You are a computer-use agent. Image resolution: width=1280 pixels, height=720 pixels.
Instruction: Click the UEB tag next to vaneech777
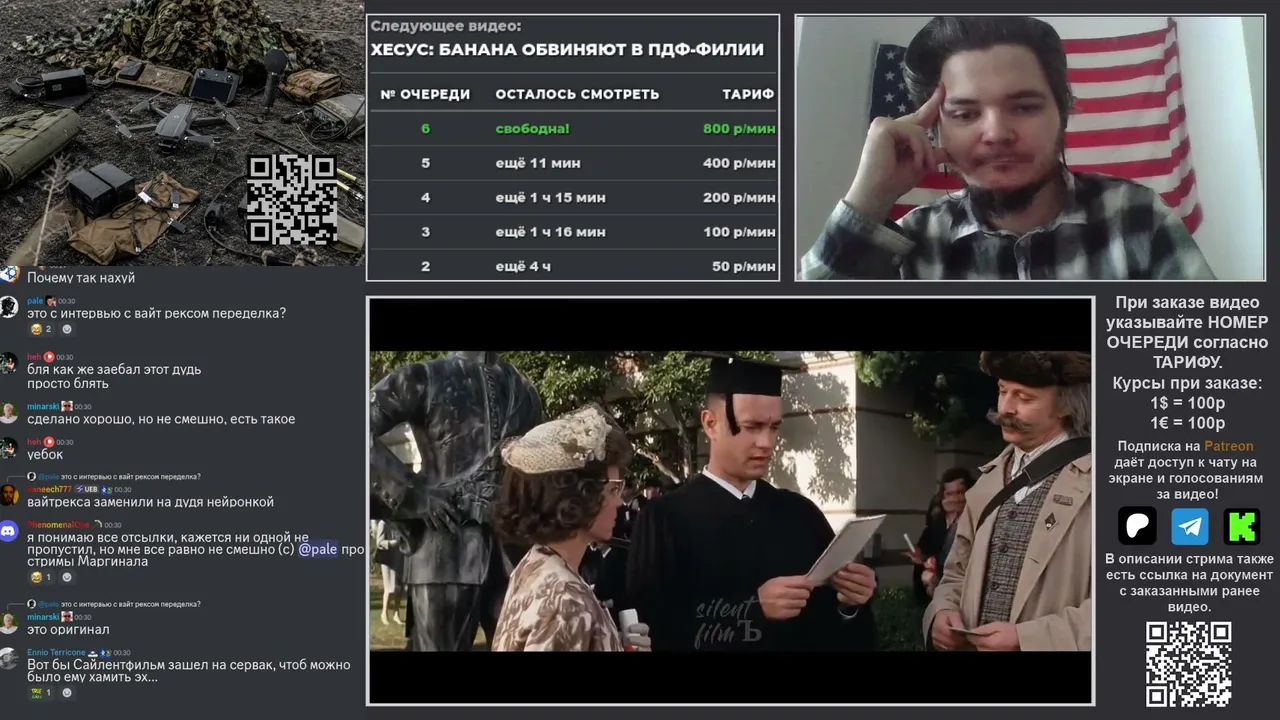87,489
